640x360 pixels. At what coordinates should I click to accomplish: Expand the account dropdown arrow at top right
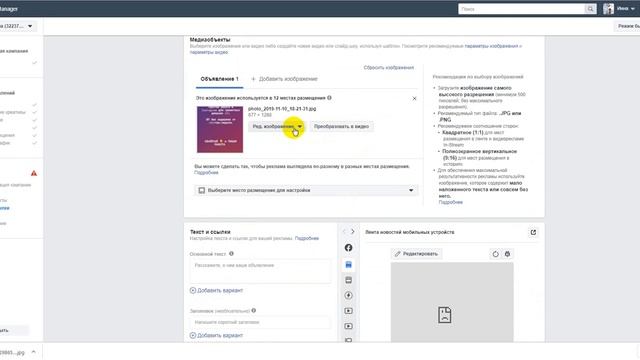click(633, 9)
